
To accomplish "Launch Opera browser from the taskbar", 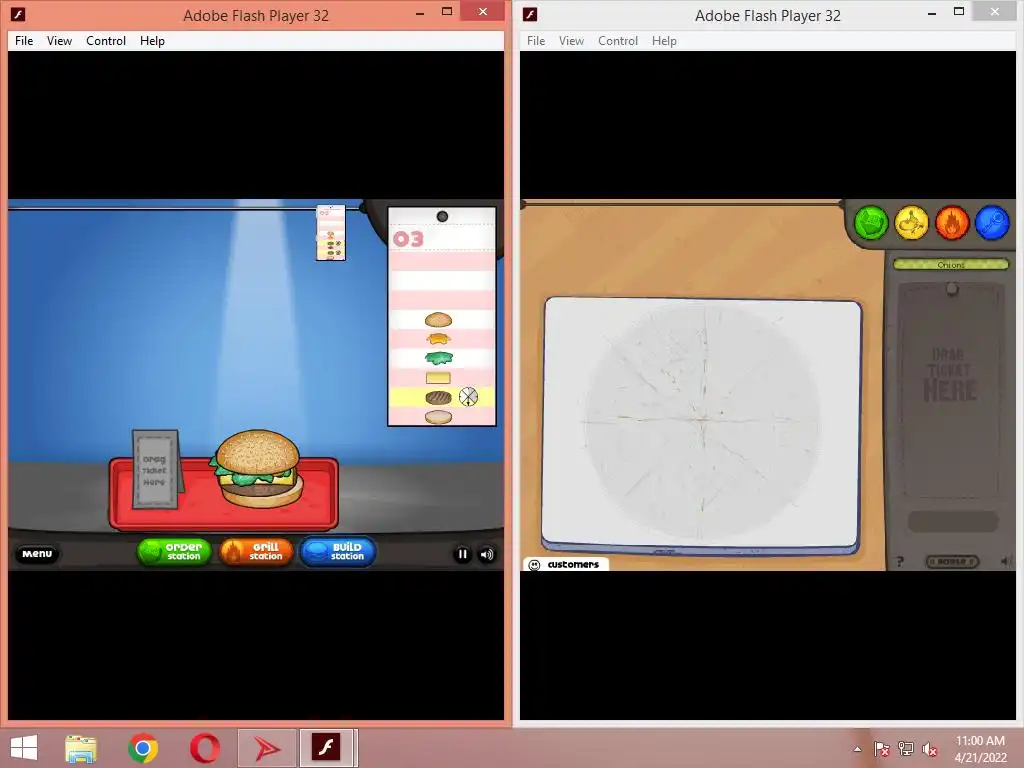I will [204, 748].
